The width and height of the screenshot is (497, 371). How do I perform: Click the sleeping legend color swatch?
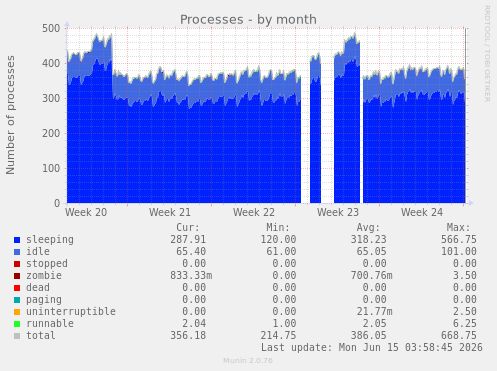click(x=17, y=240)
